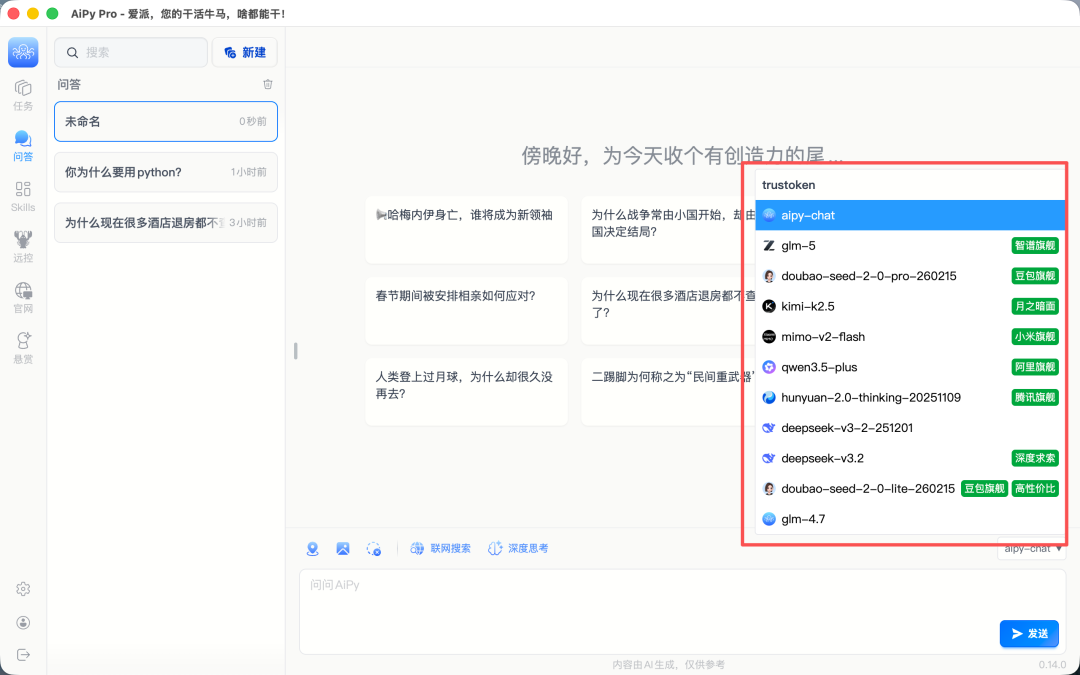Click the location pin icon above input

313,548
